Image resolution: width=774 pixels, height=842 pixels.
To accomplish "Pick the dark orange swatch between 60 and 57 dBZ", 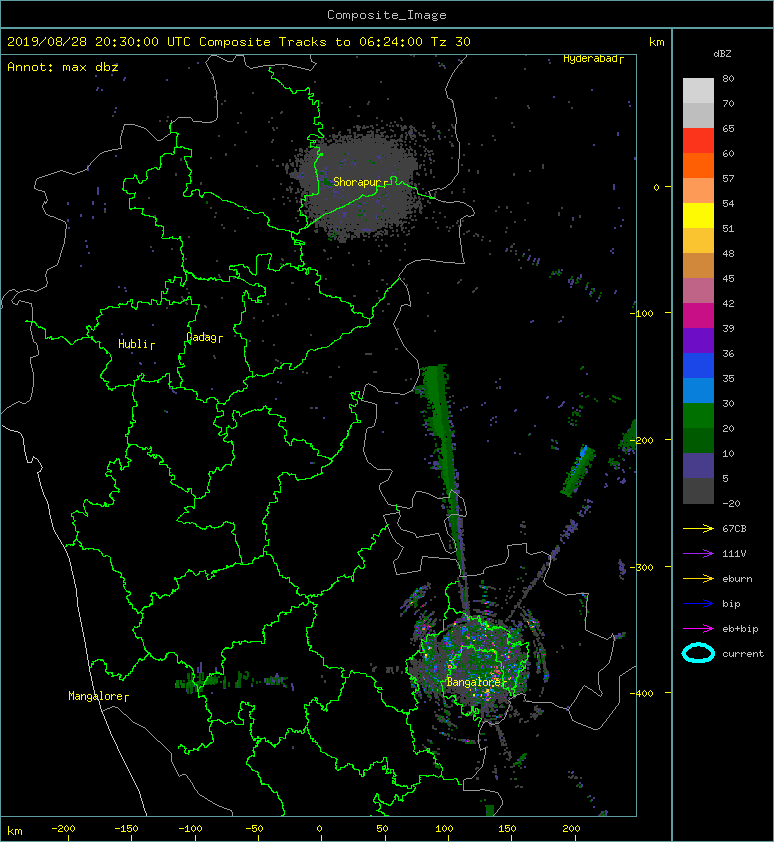I will coord(698,165).
